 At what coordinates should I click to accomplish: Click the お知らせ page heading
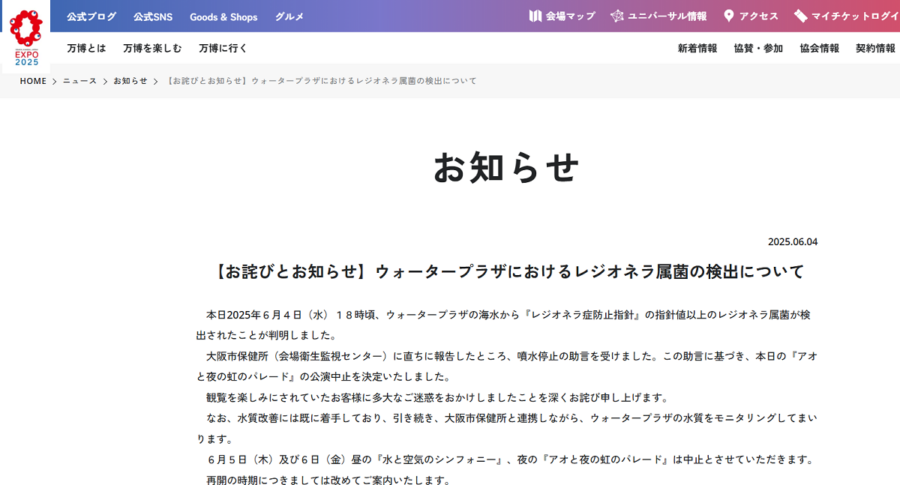coord(506,168)
